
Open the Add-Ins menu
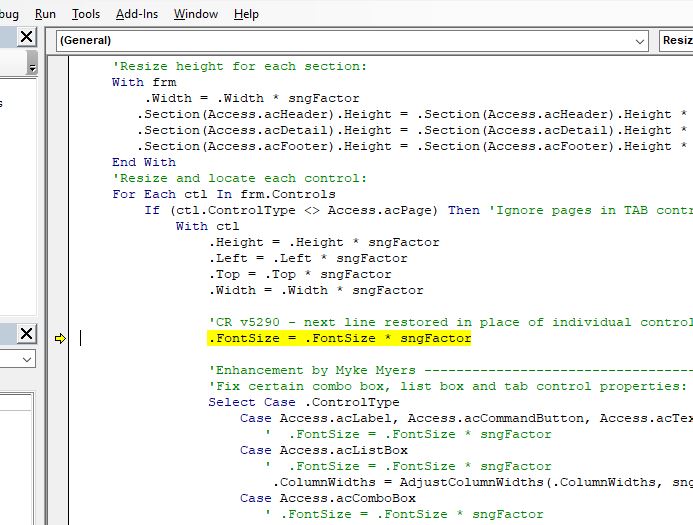137,14
